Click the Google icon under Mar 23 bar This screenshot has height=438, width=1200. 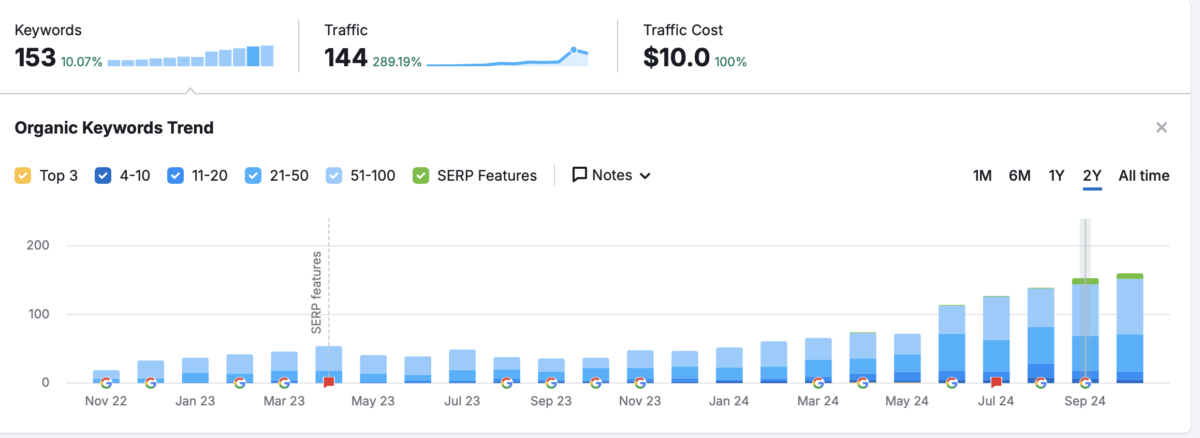284,382
